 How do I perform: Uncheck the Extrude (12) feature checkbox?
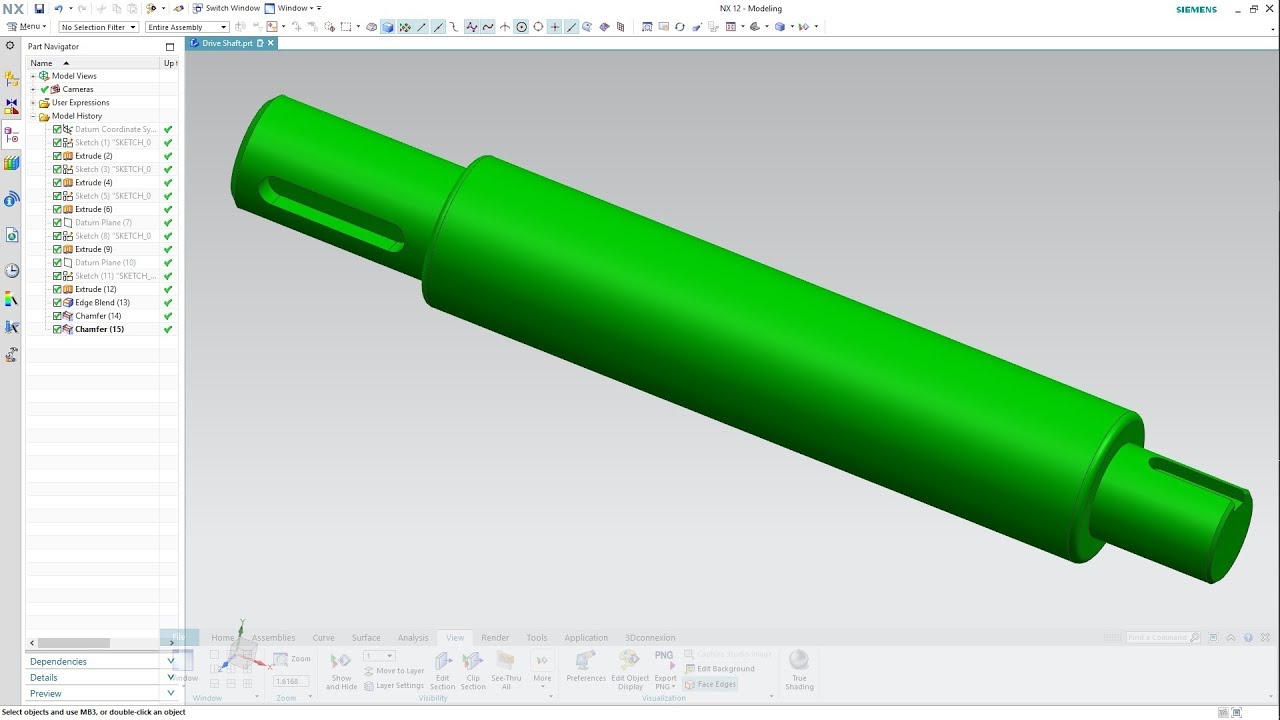[x=58, y=289]
